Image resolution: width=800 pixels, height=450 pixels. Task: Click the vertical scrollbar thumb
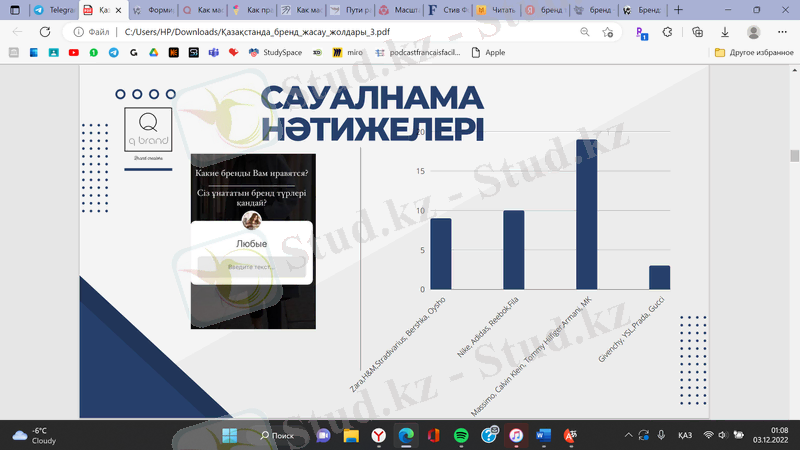[x=794, y=156]
